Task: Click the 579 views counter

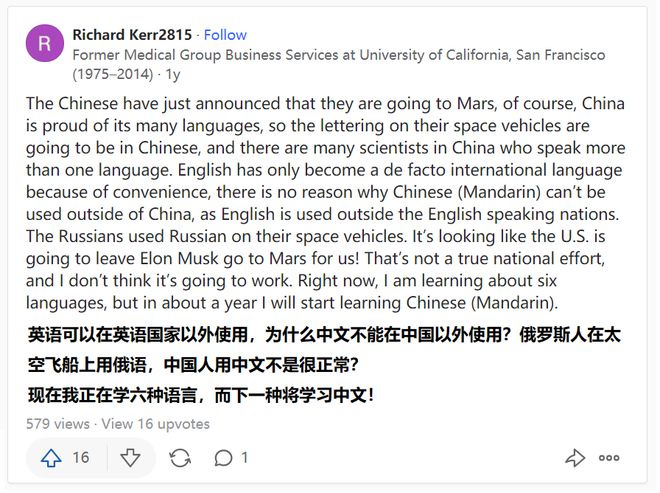Action: point(58,424)
